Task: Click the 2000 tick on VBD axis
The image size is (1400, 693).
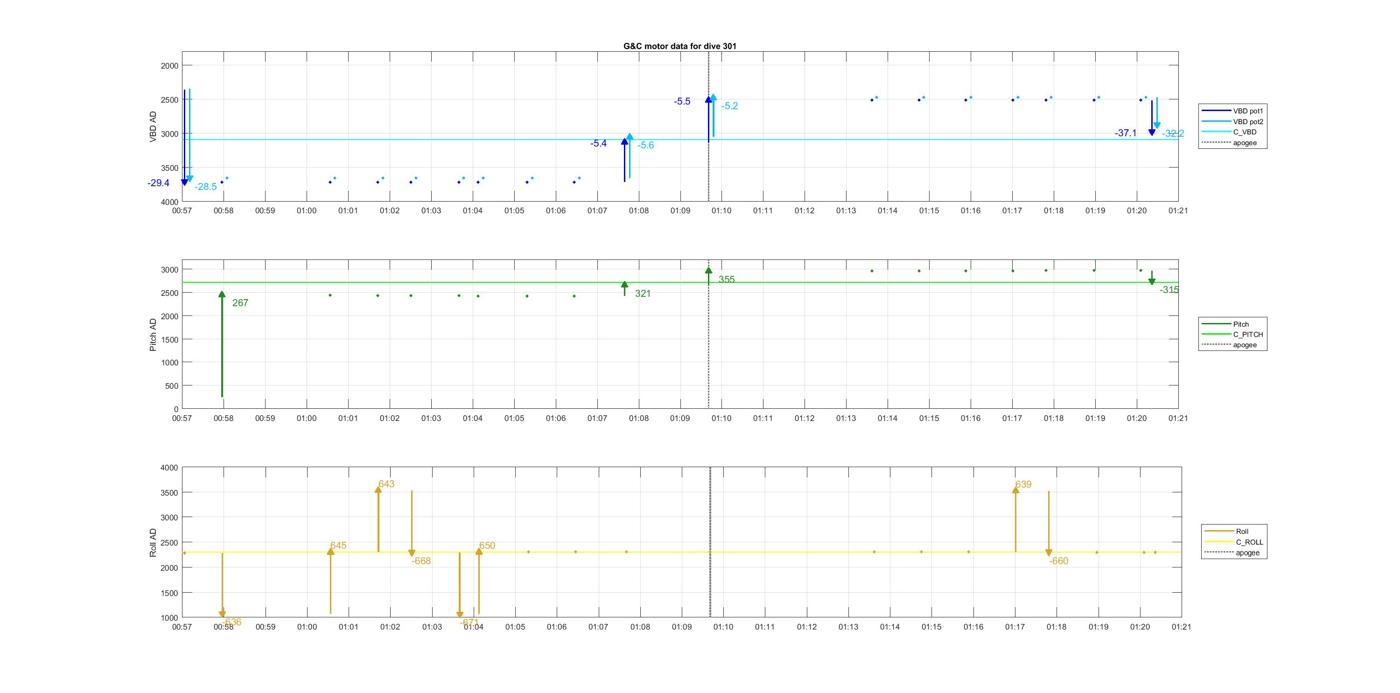Action: pos(169,65)
